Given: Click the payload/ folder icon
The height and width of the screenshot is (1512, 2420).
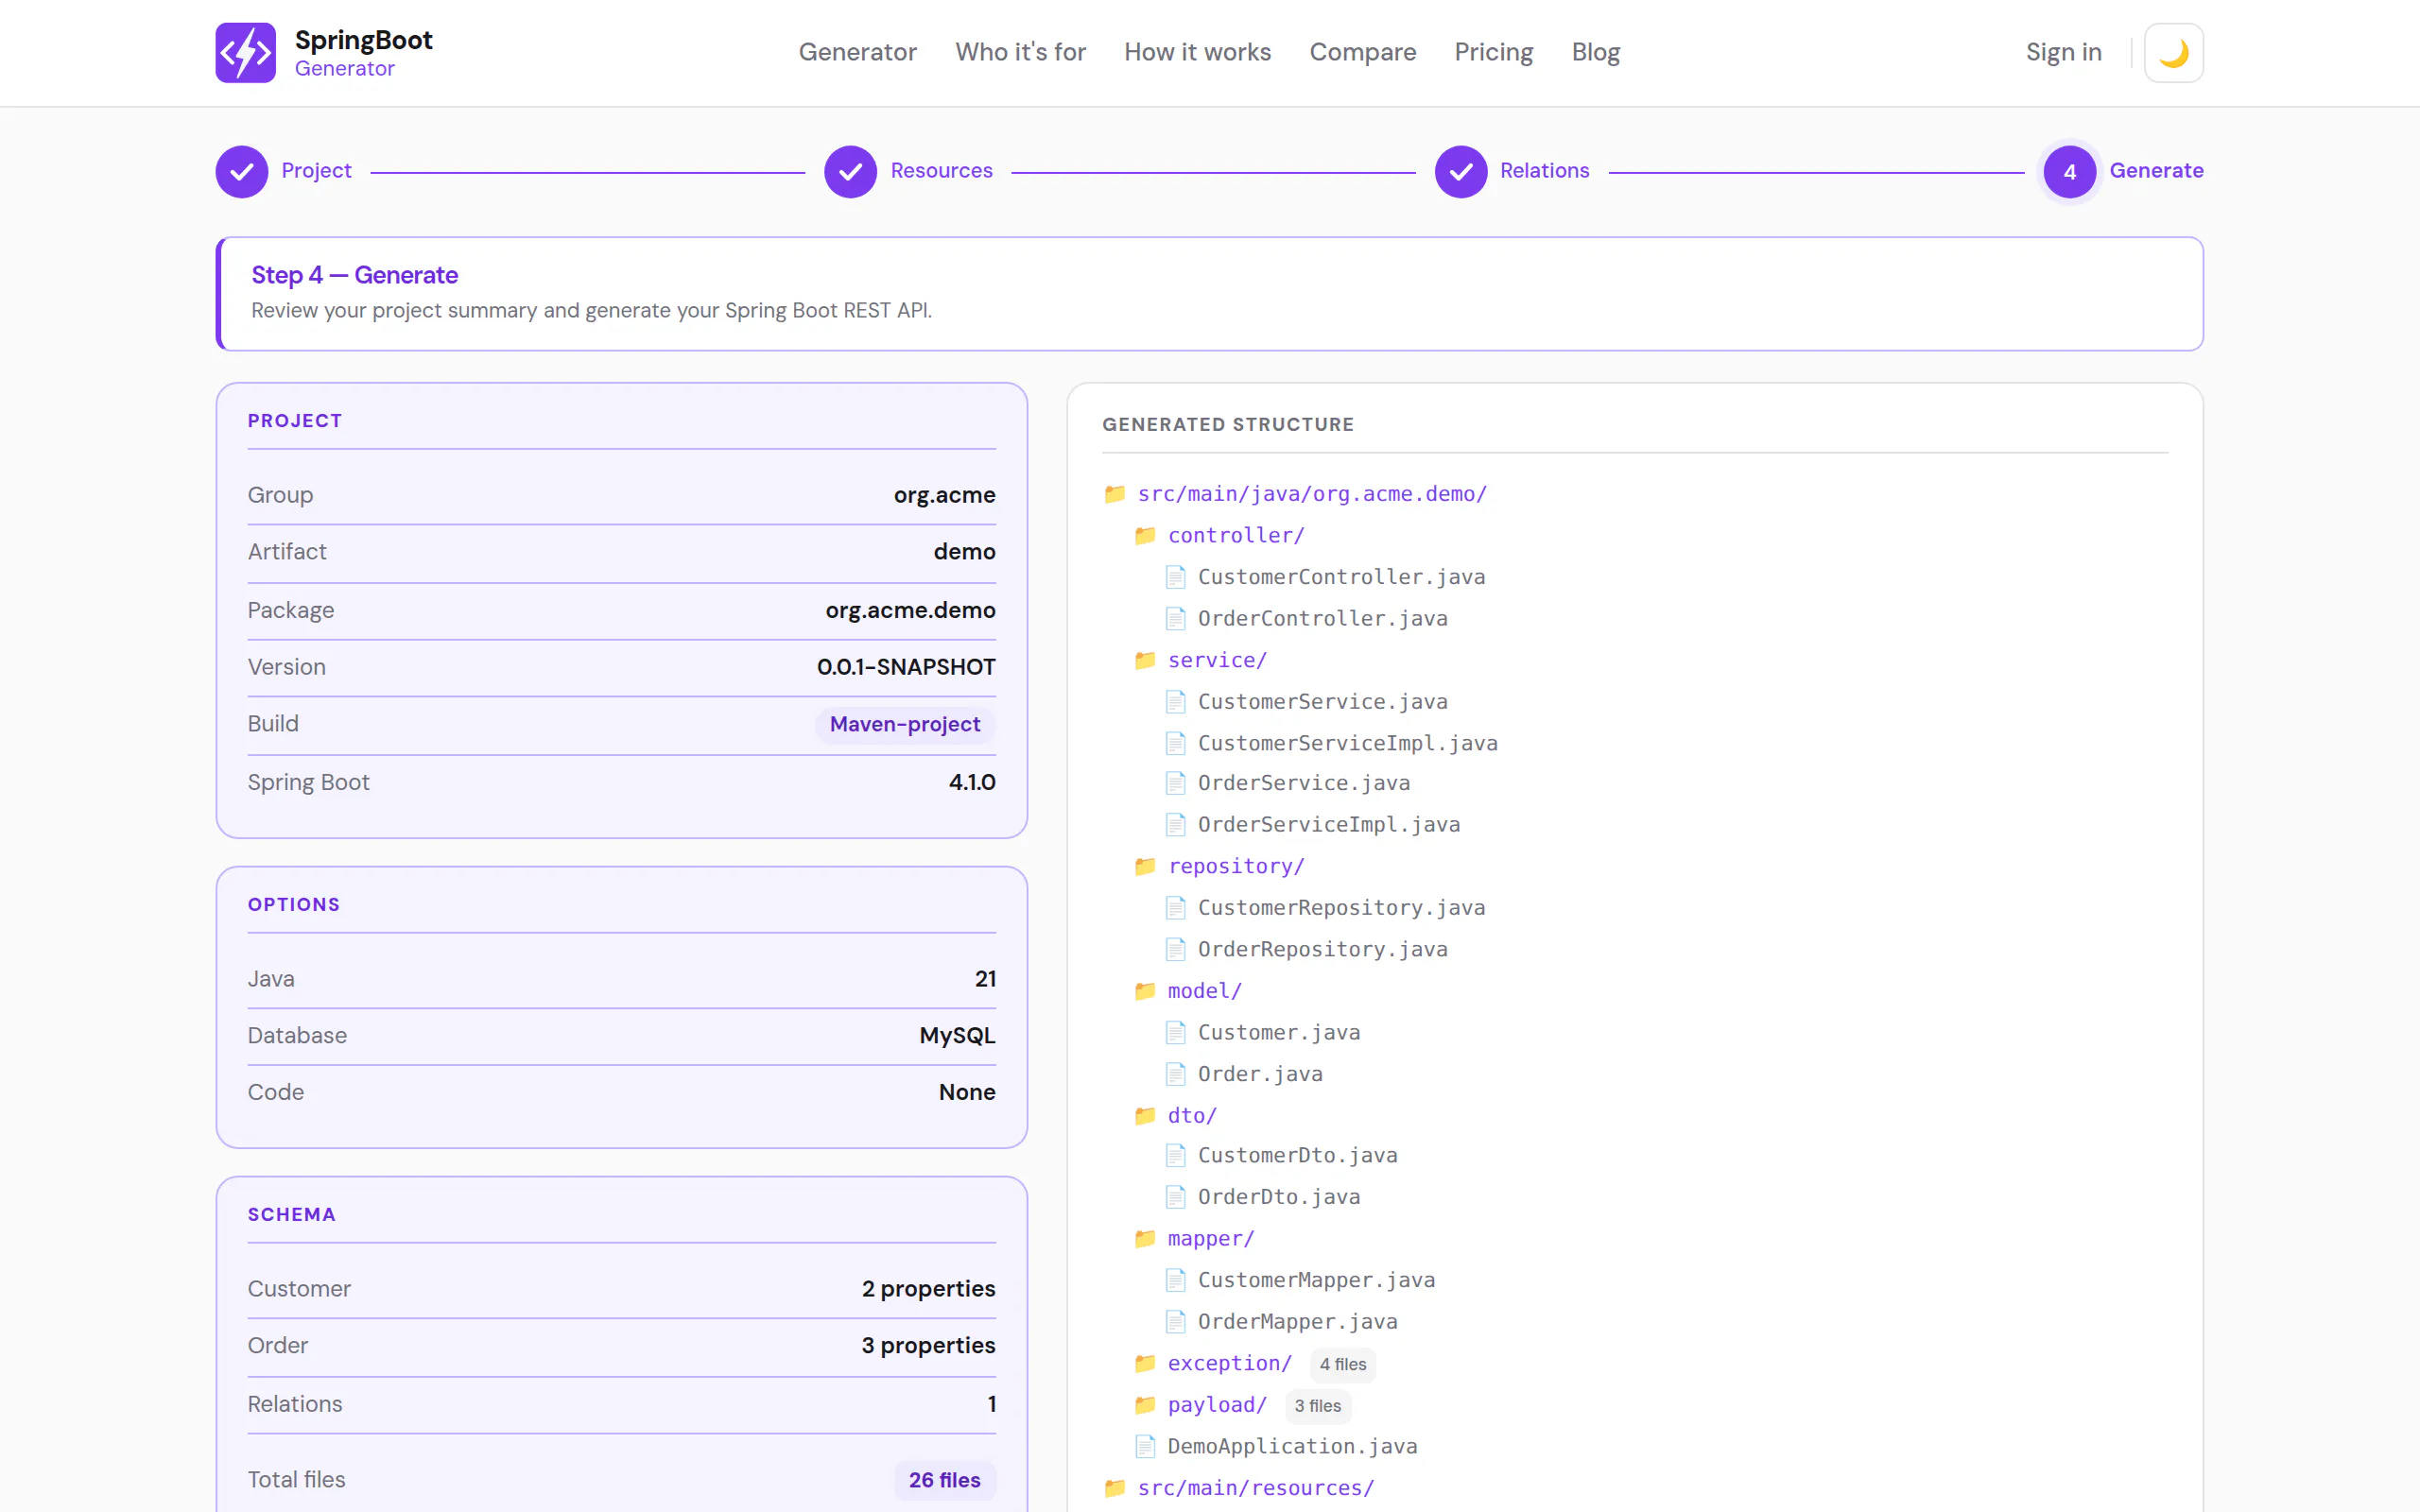Looking at the screenshot, I should pos(1144,1405).
